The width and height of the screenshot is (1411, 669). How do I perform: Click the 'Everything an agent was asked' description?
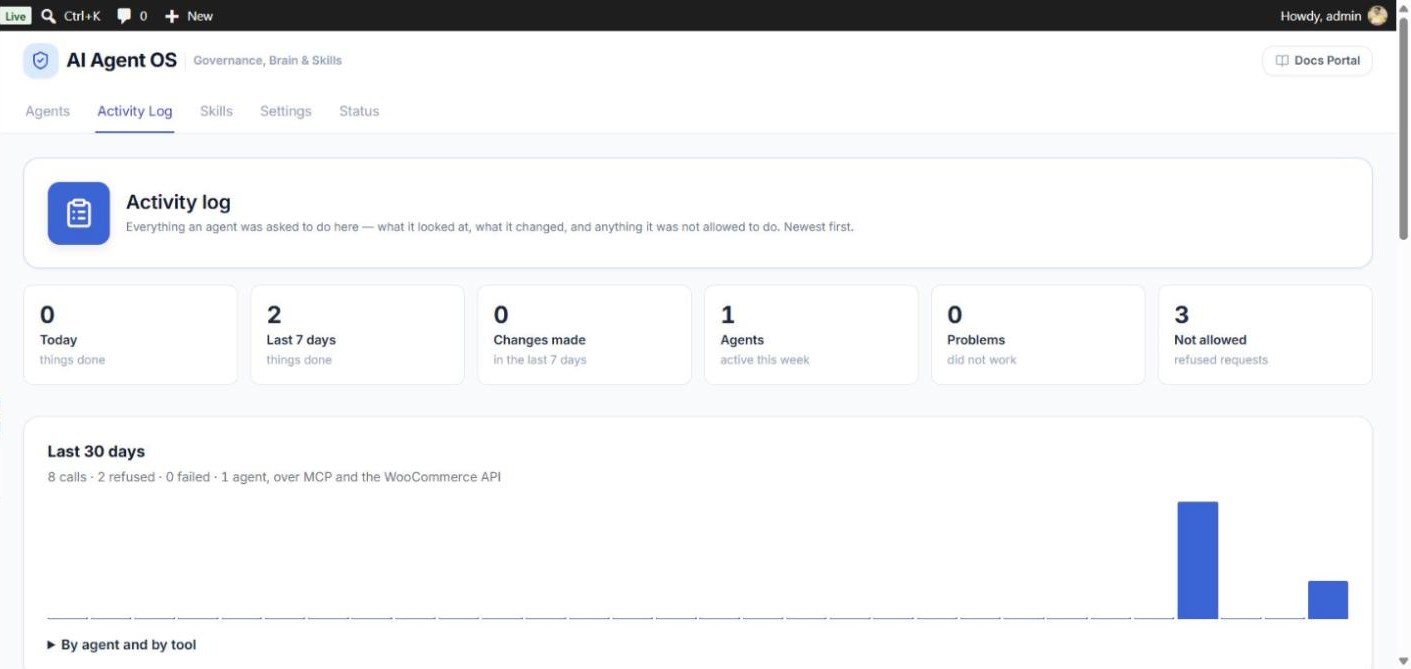tap(490, 227)
